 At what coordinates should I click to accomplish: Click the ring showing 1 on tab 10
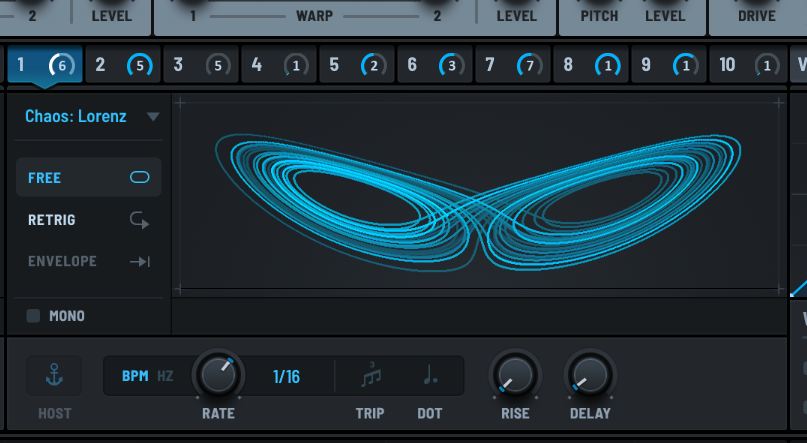point(767,65)
